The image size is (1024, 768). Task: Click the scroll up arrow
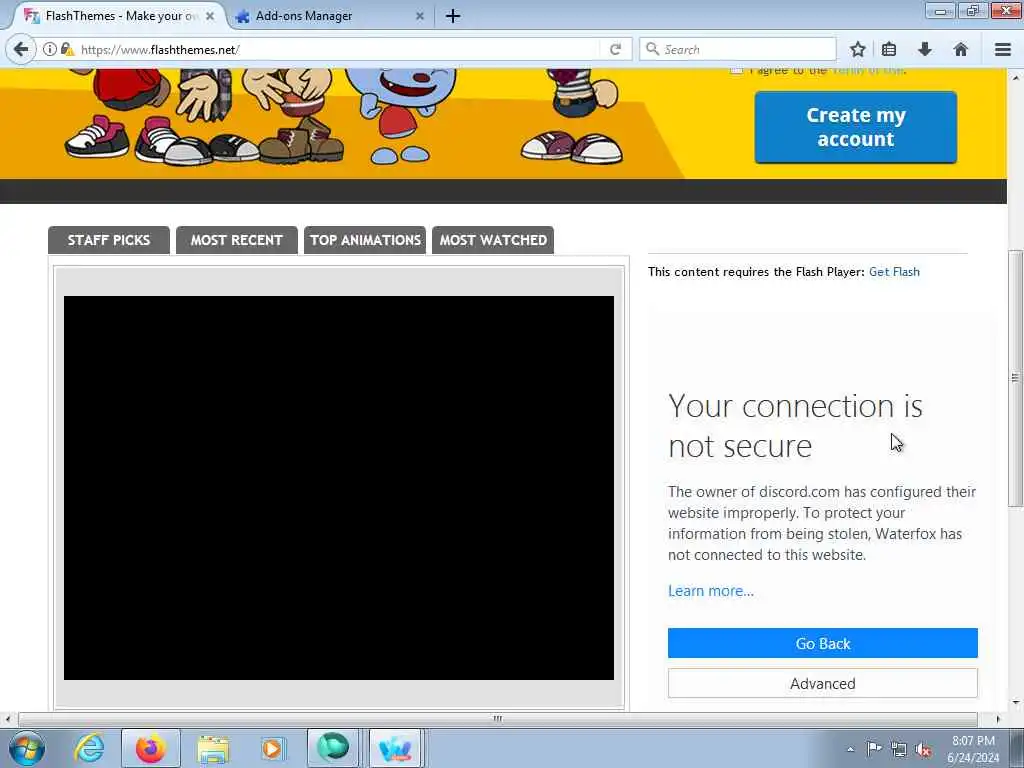(1016, 77)
